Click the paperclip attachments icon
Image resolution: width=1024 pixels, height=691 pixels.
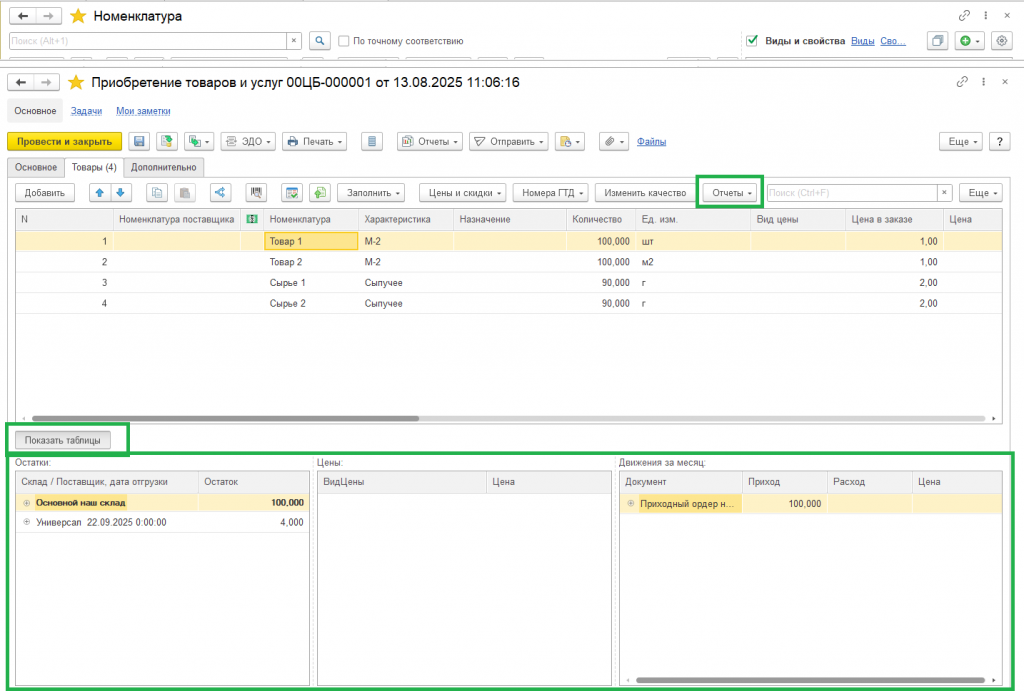coord(607,142)
